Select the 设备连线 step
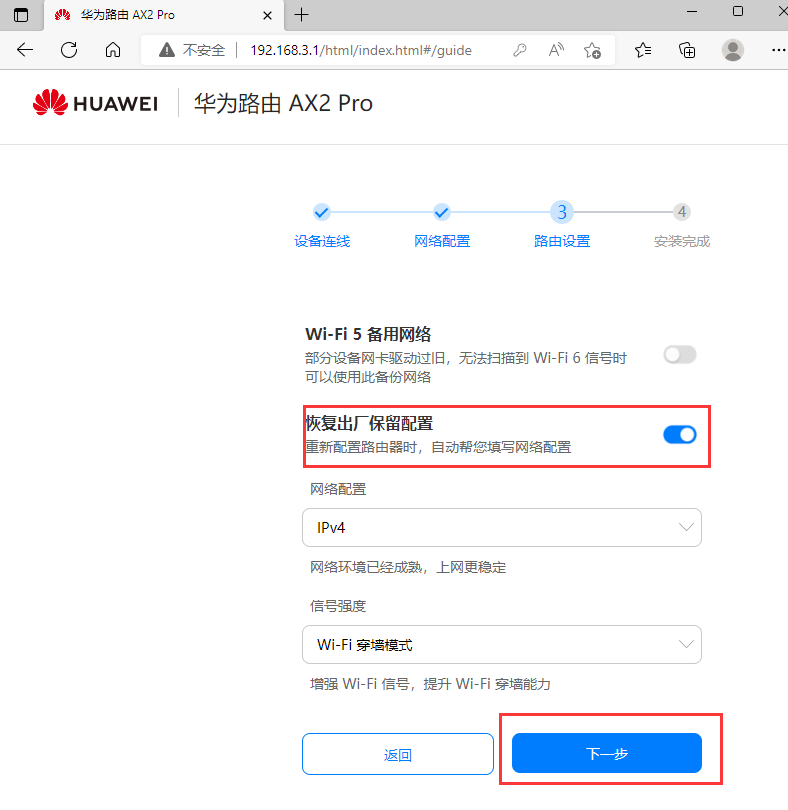Viewport: 788px width, 810px height. [x=322, y=225]
